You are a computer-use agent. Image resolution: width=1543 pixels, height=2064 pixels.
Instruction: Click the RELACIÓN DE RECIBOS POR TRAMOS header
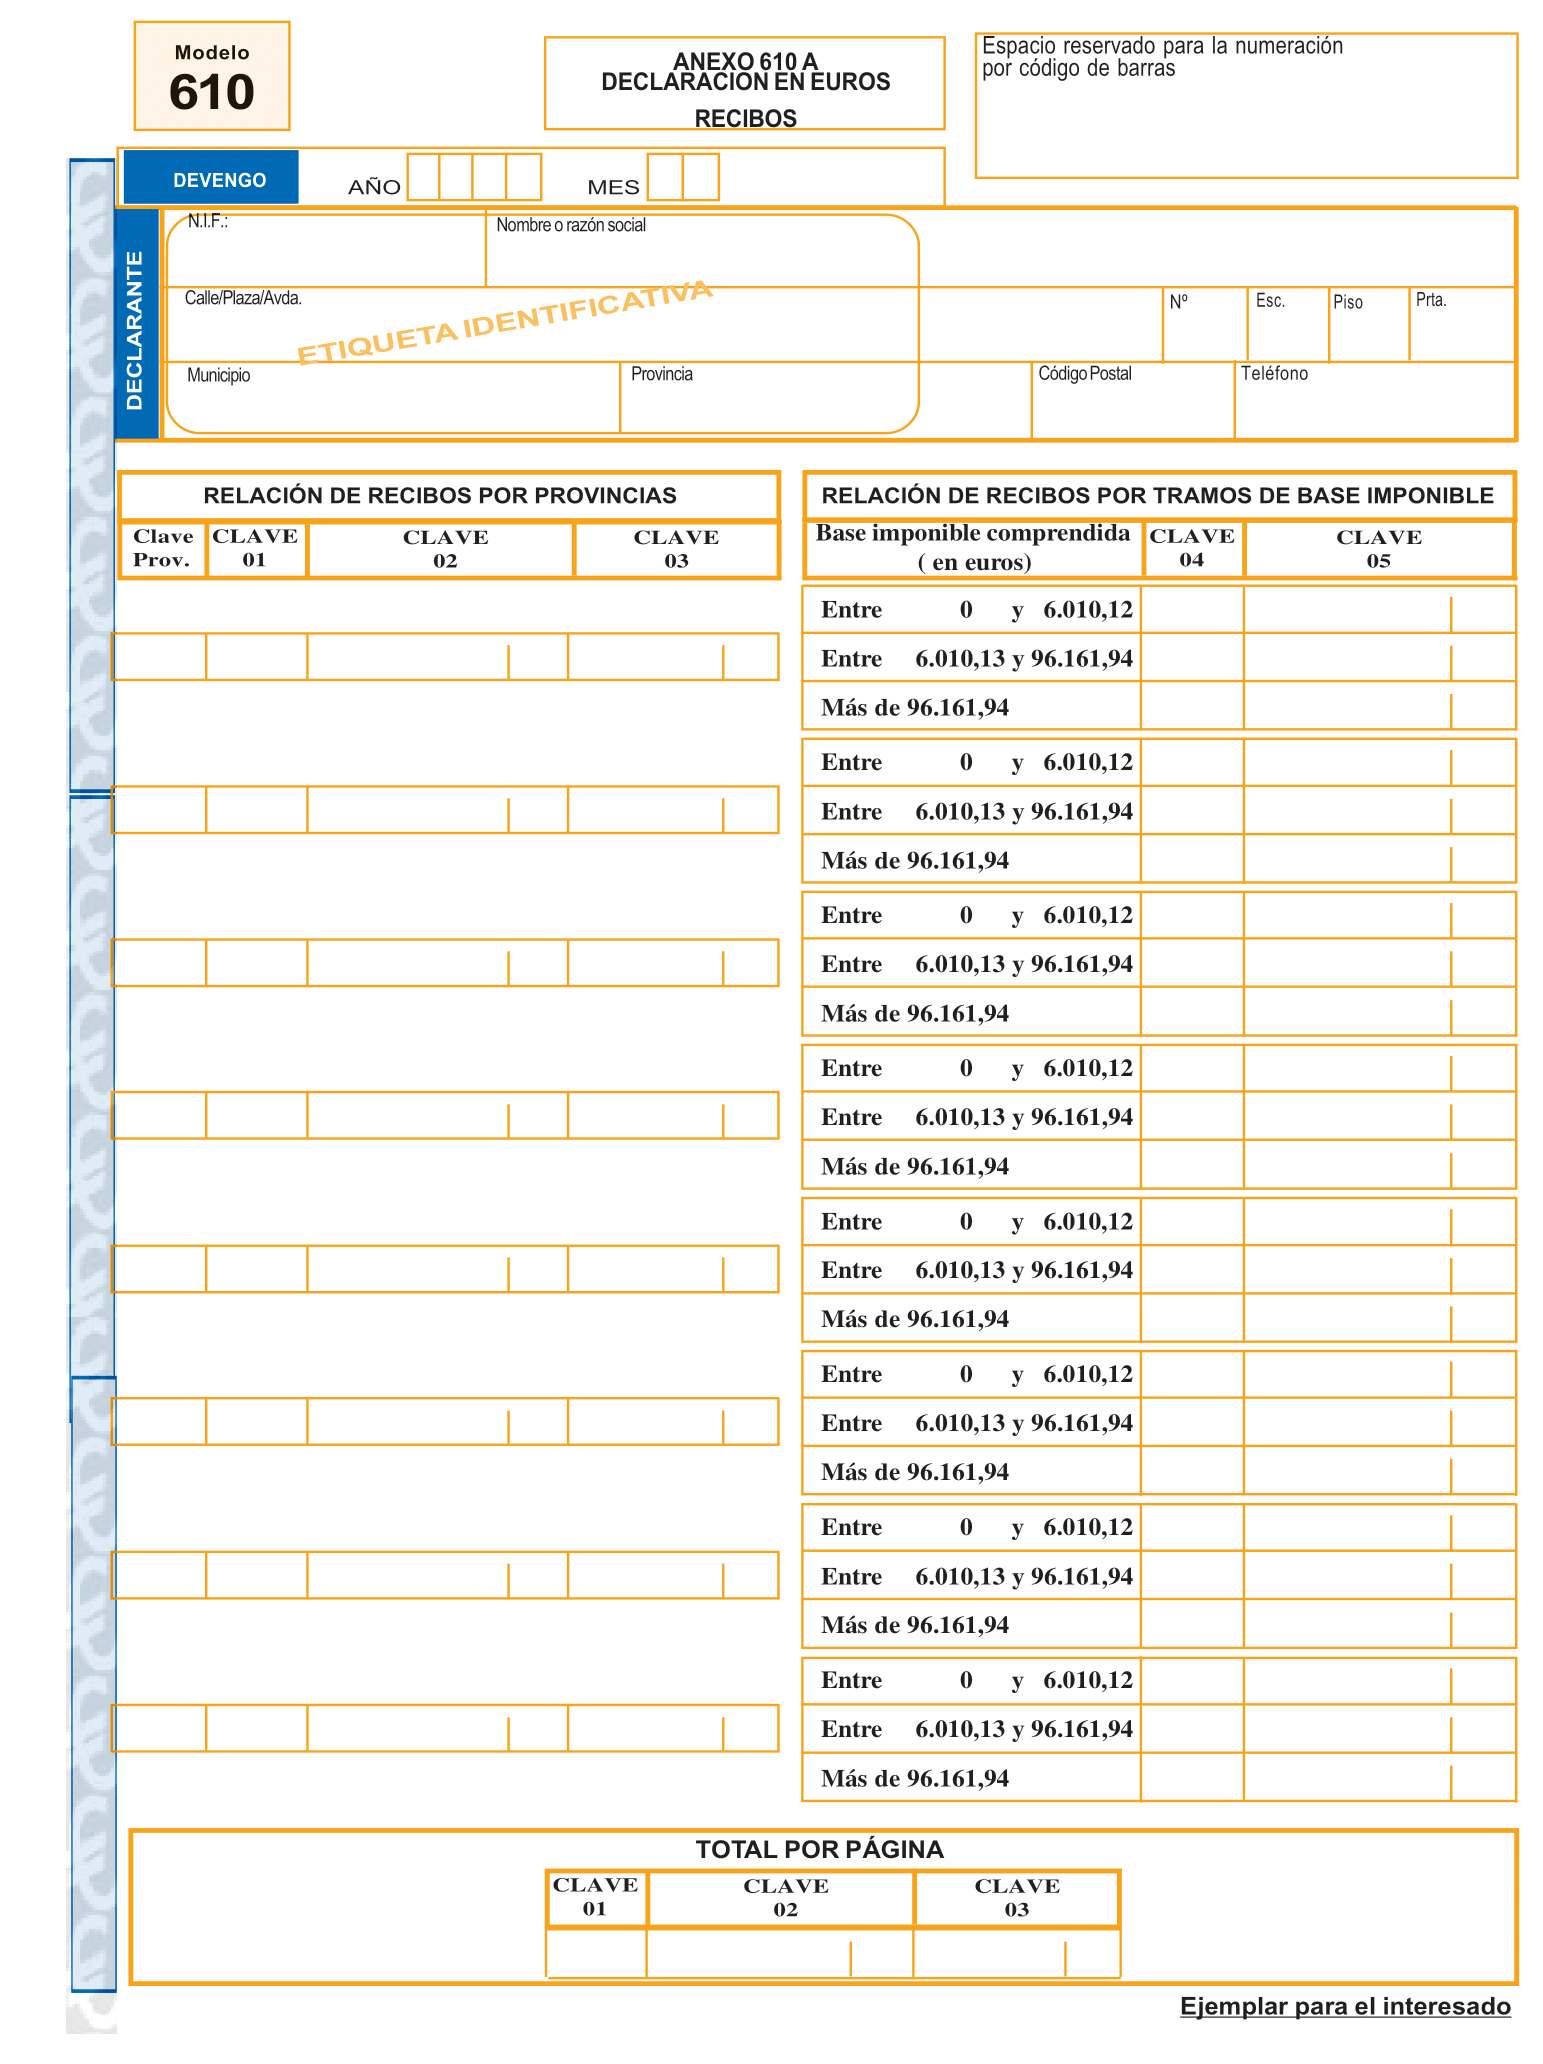1159,495
